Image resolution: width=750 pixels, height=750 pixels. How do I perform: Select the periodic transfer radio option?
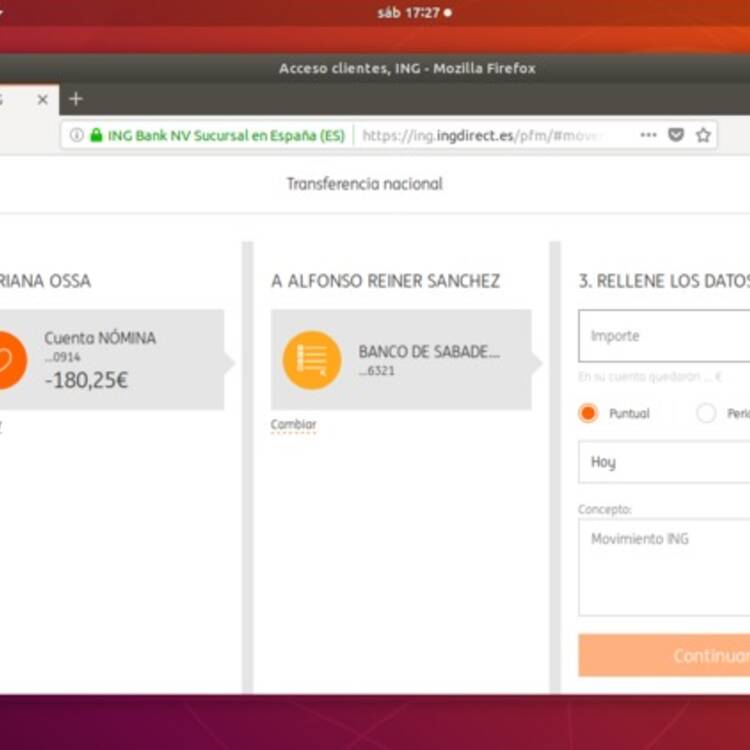point(706,413)
